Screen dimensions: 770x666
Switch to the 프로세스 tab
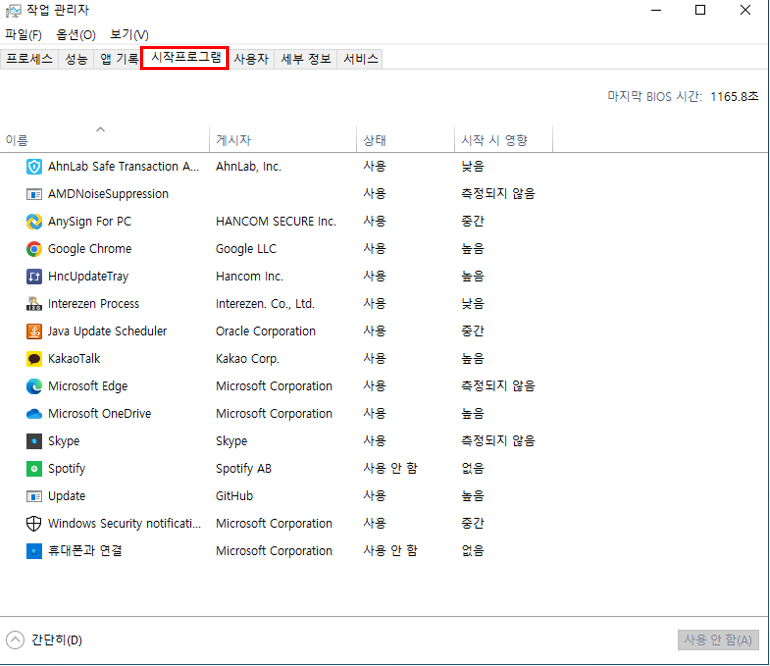pos(29,59)
